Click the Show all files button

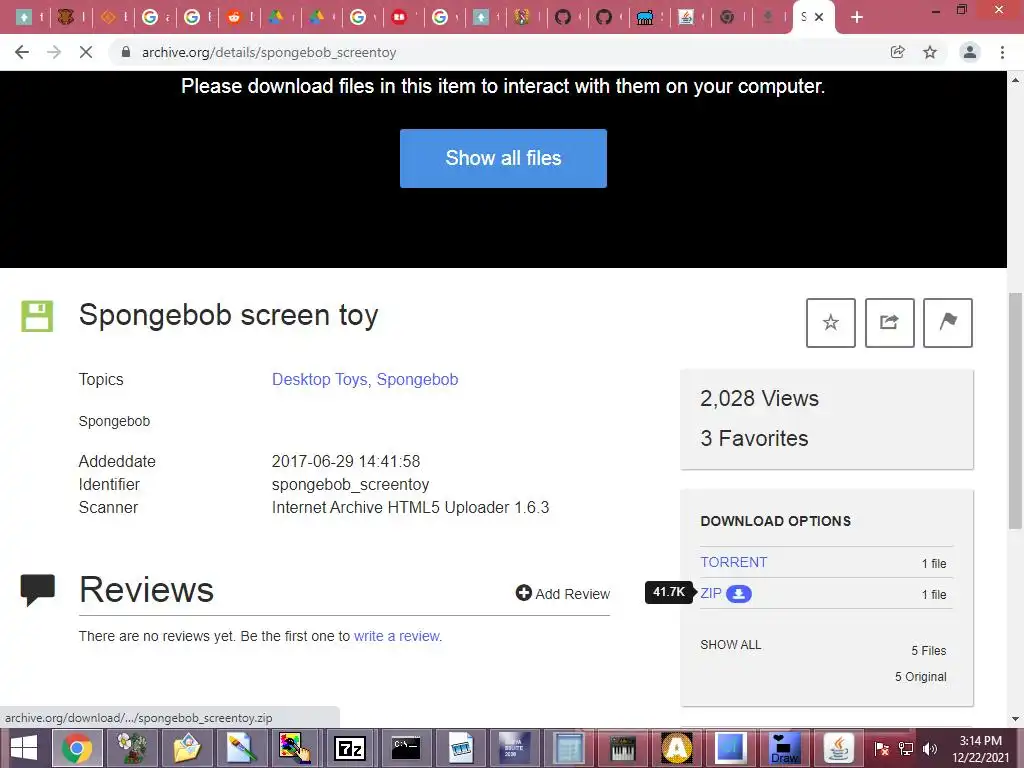(503, 158)
